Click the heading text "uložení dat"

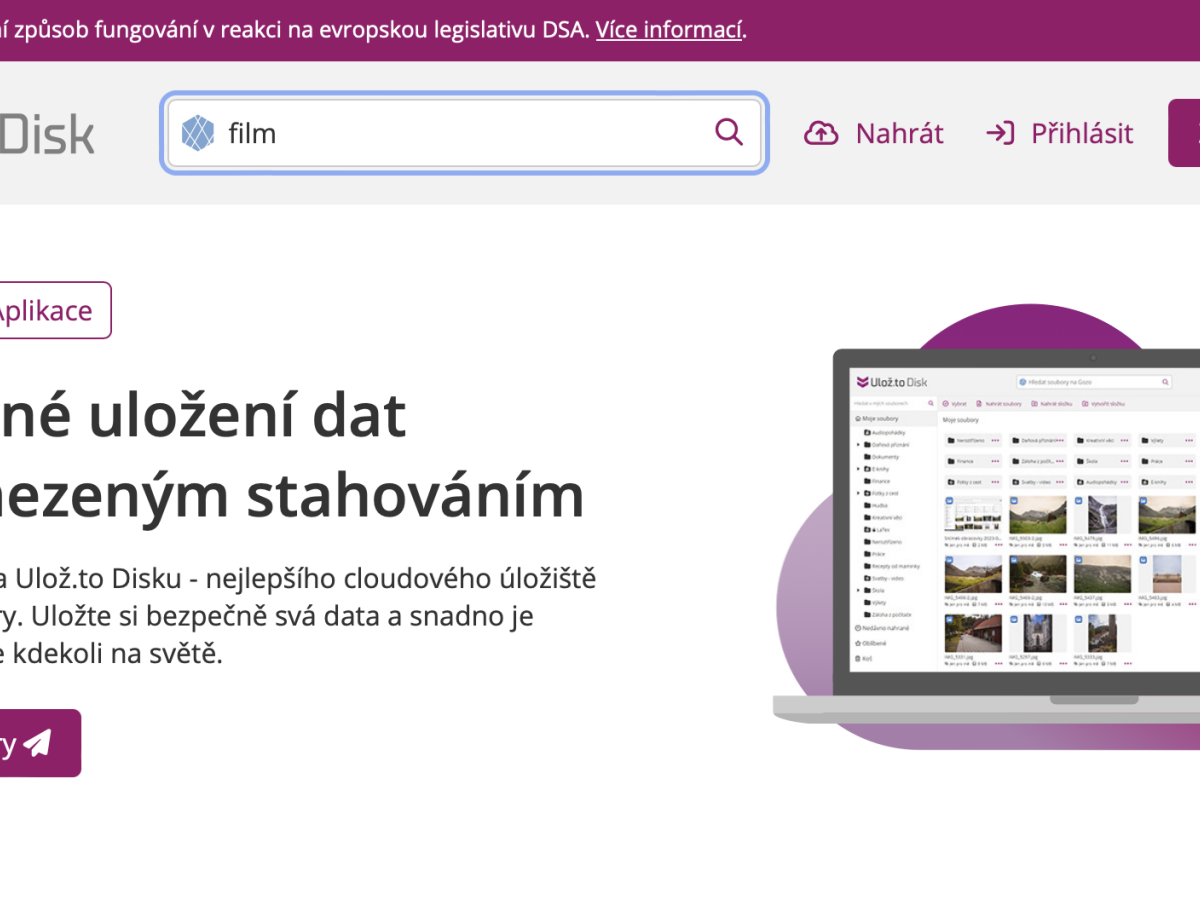pos(247,416)
